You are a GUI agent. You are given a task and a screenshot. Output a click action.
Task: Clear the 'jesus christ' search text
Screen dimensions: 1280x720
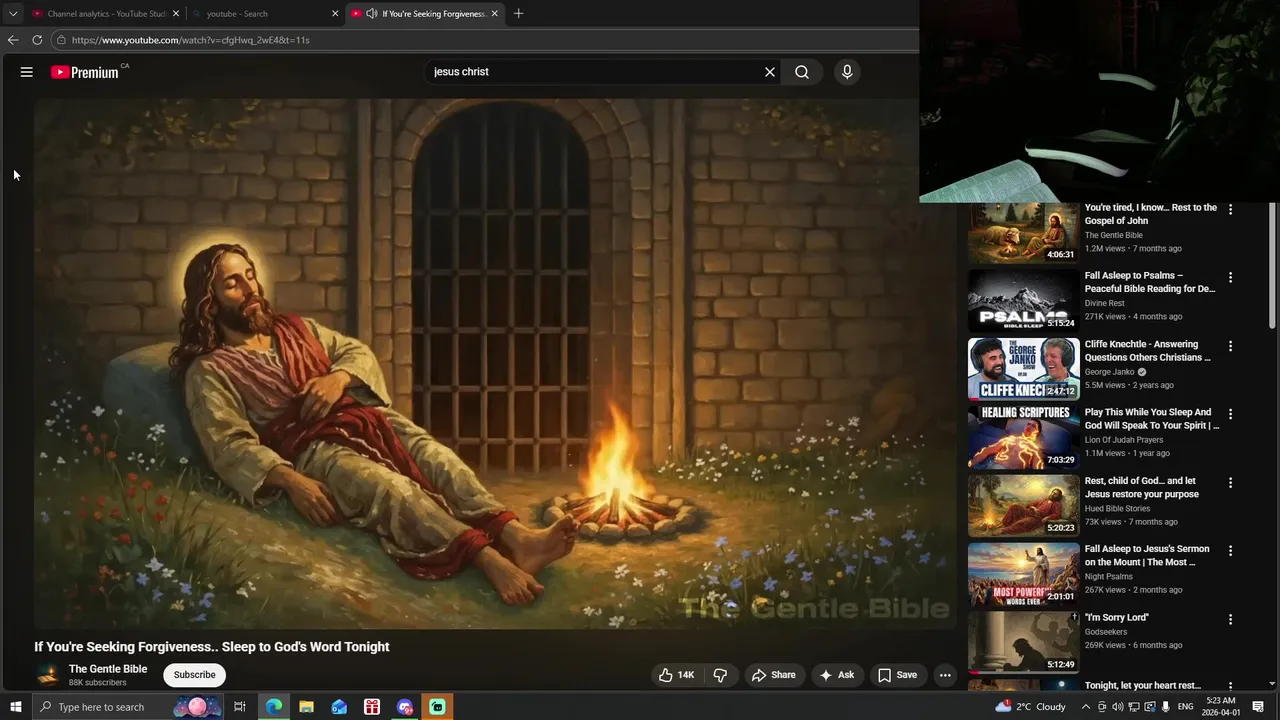pos(770,72)
